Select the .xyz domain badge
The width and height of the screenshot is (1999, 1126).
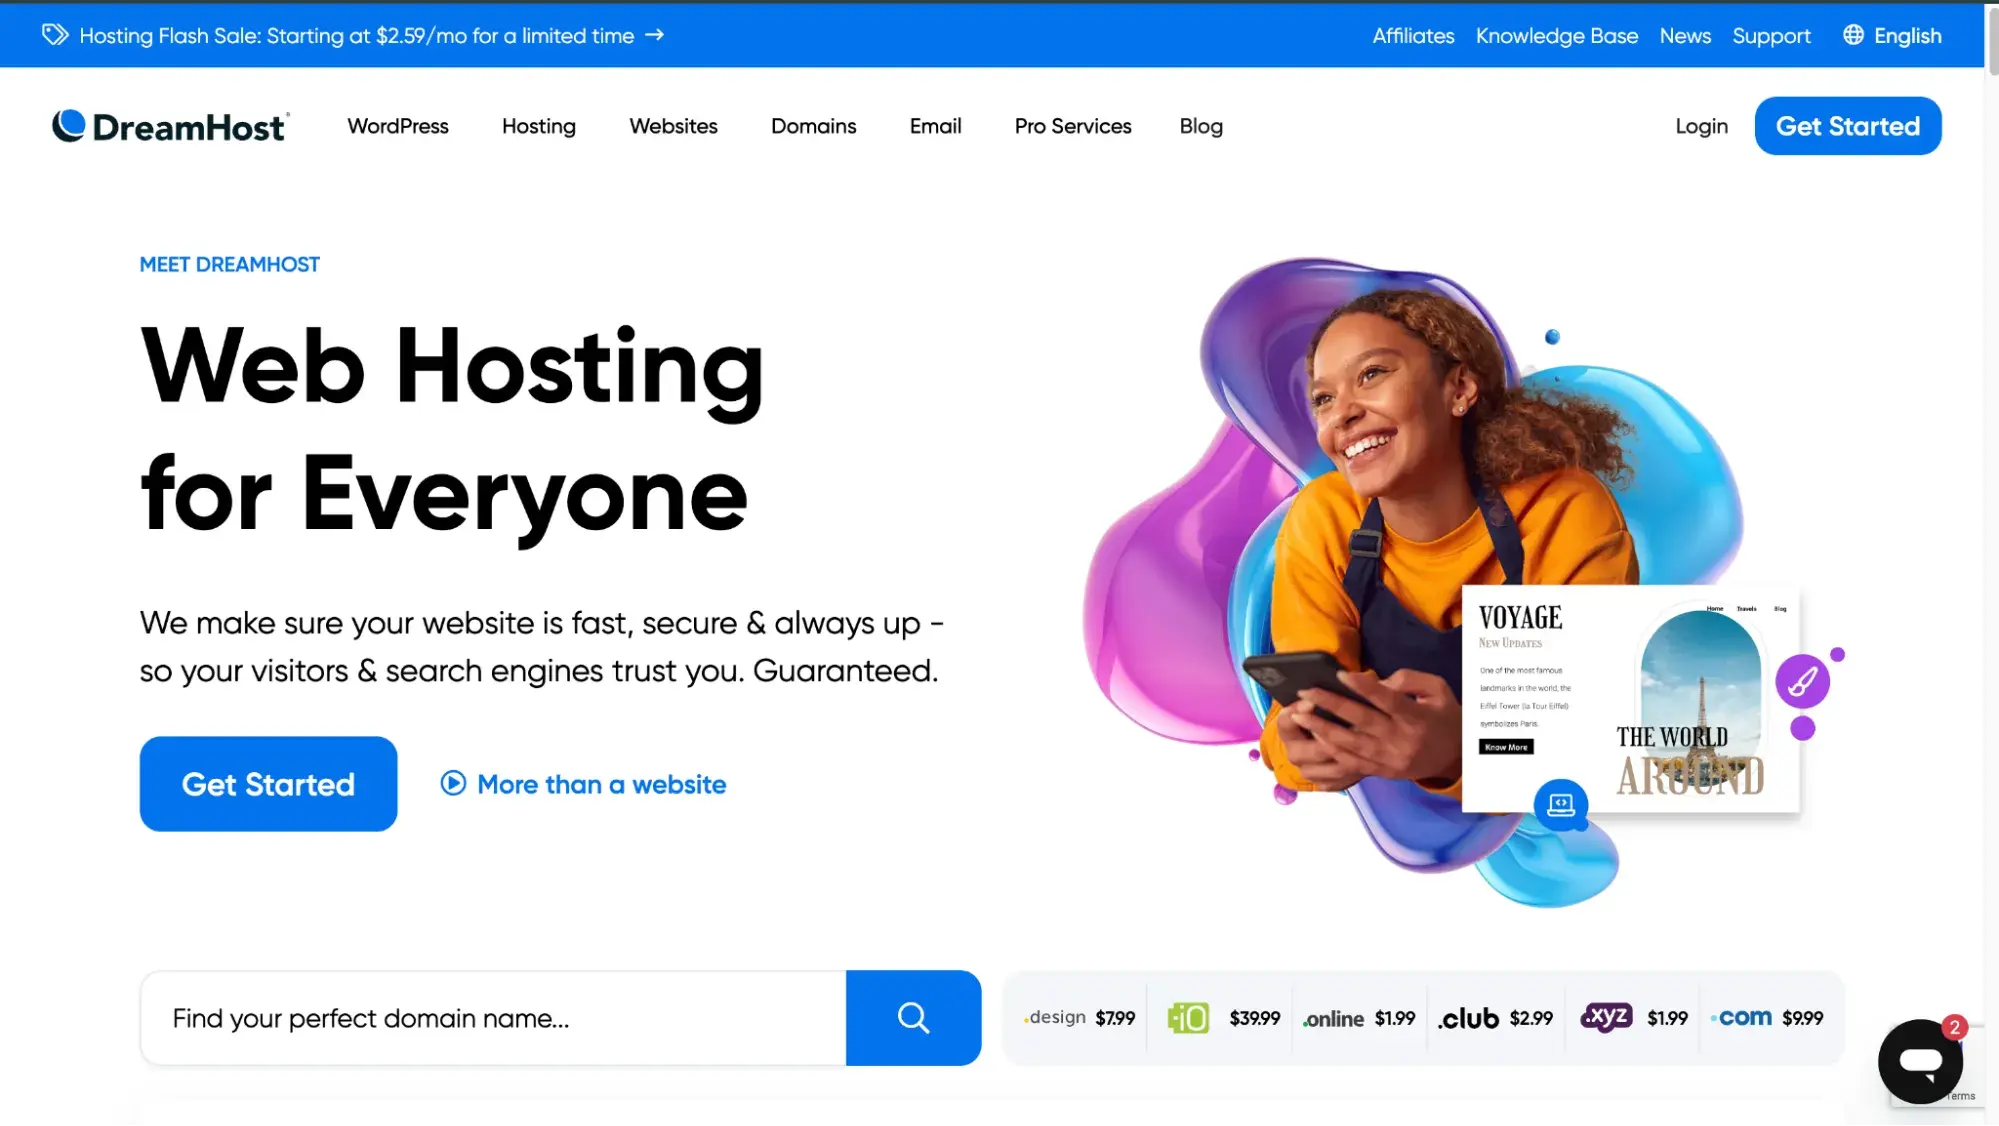coord(1606,1017)
